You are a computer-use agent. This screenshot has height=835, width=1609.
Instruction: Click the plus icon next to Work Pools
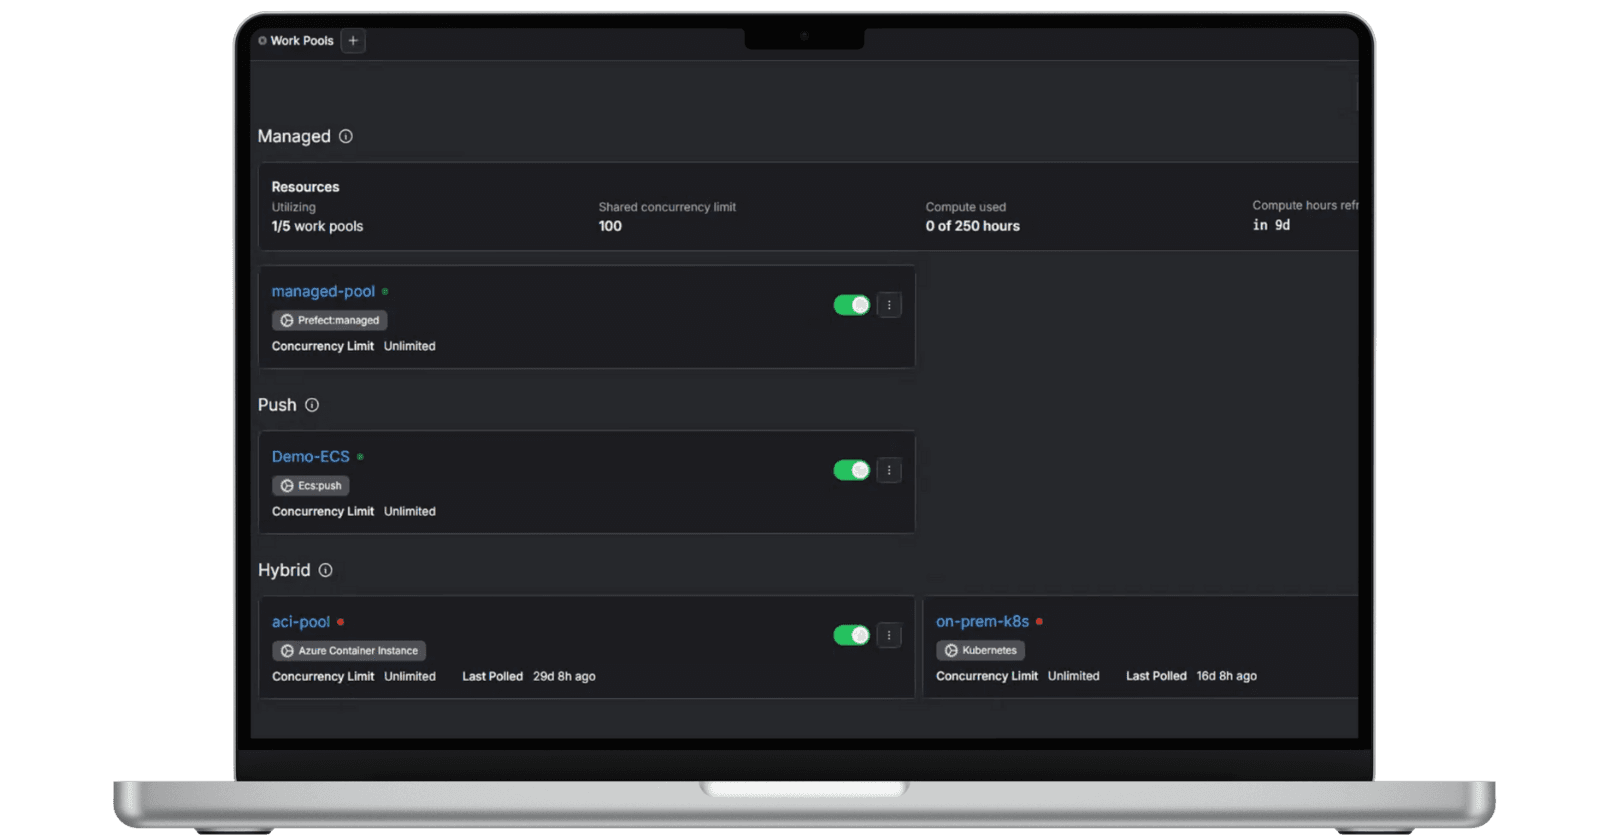353,41
